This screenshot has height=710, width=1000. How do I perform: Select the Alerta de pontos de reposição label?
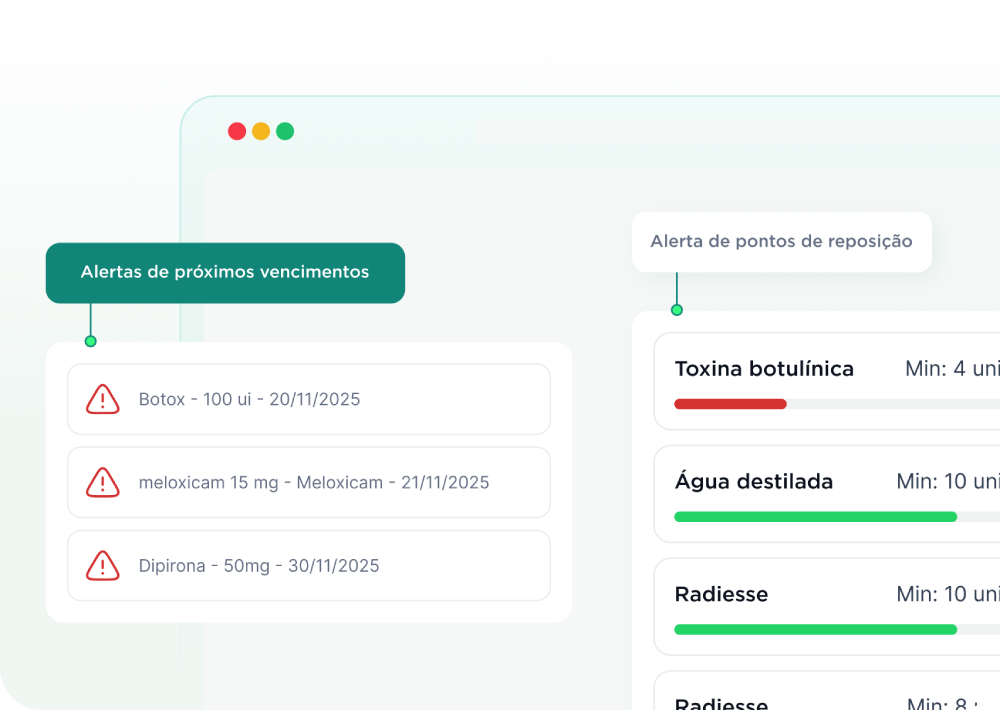click(x=781, y=241)
